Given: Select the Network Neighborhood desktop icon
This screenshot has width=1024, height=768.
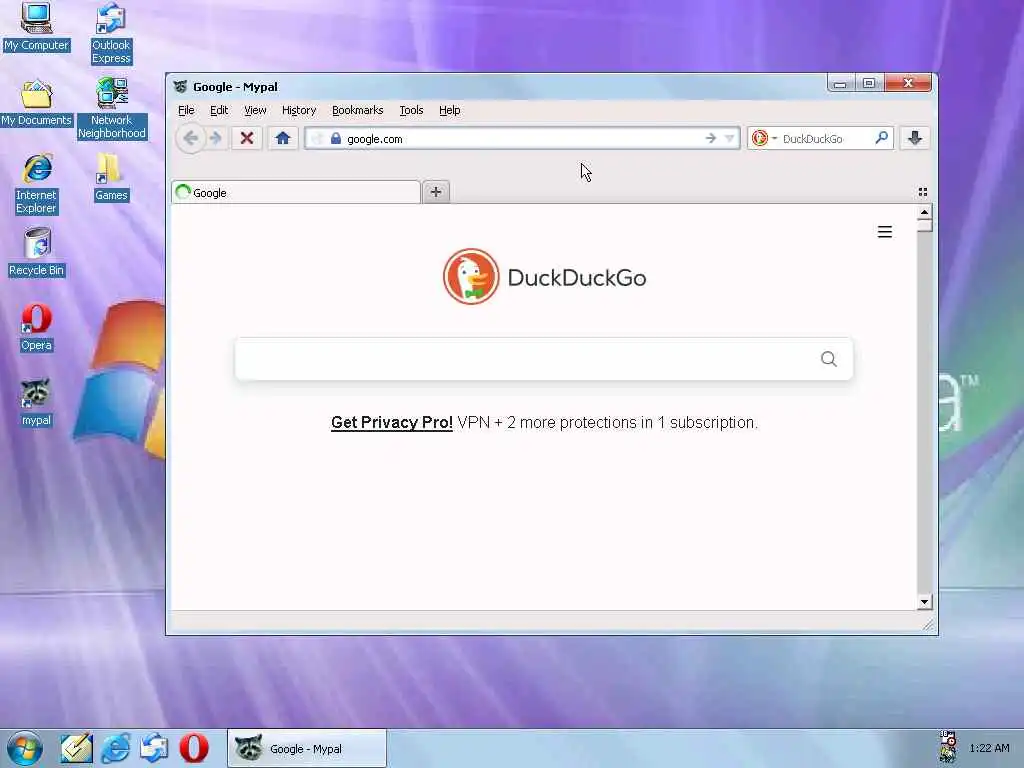Looking at the screenshot, I should 112,108.
